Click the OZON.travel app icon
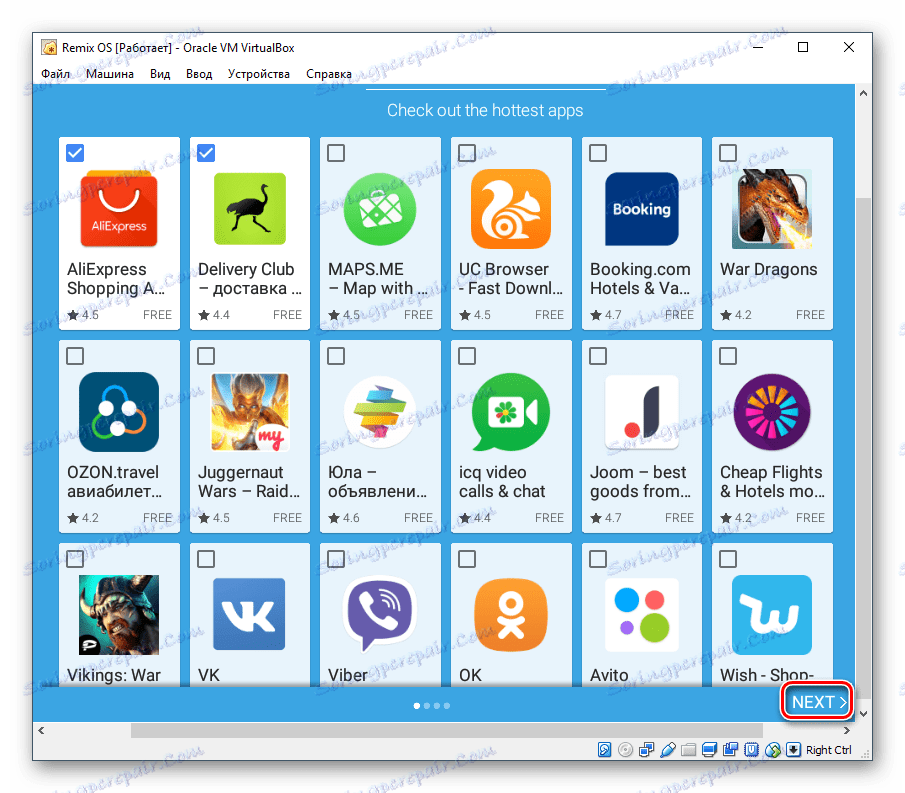Viewport: 905px width, 793px height. 119,412
